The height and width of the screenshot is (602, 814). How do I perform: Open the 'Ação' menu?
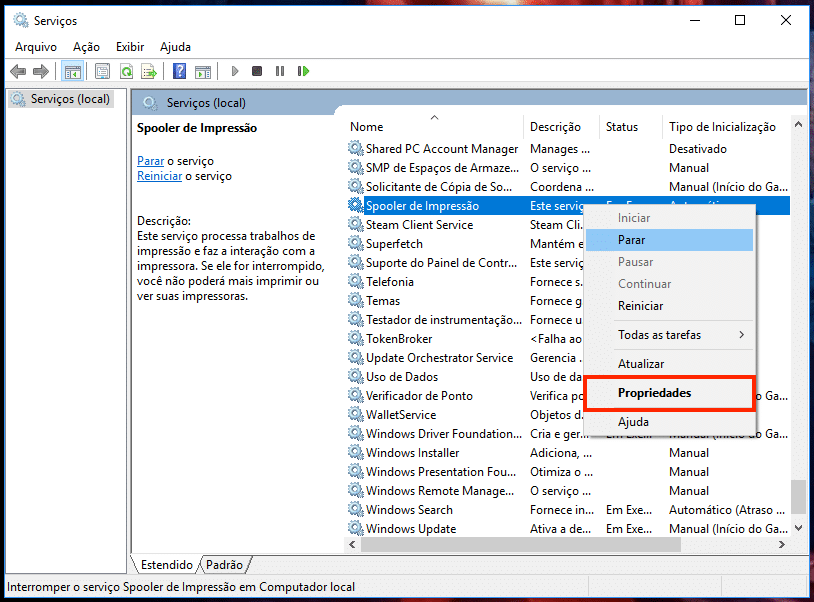click(86, 47)
